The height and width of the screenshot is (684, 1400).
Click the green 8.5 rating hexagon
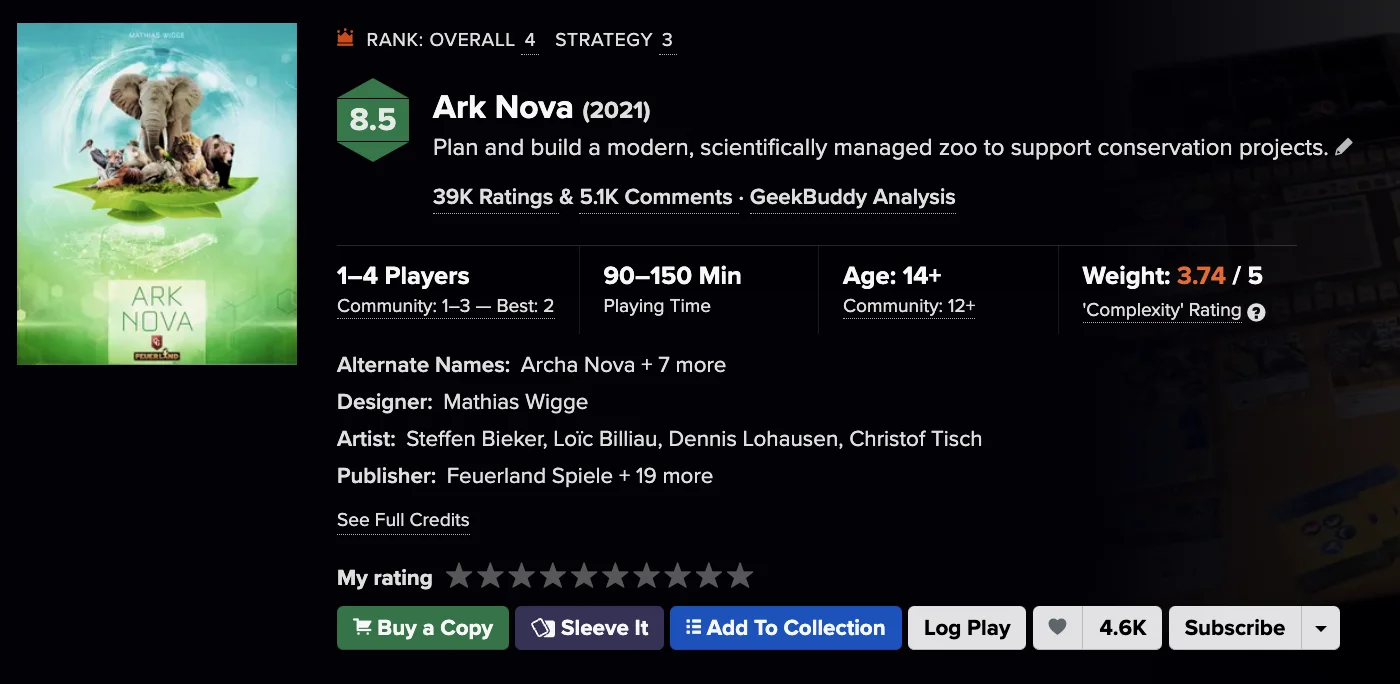pyautogui.click(x=373, y=120)
